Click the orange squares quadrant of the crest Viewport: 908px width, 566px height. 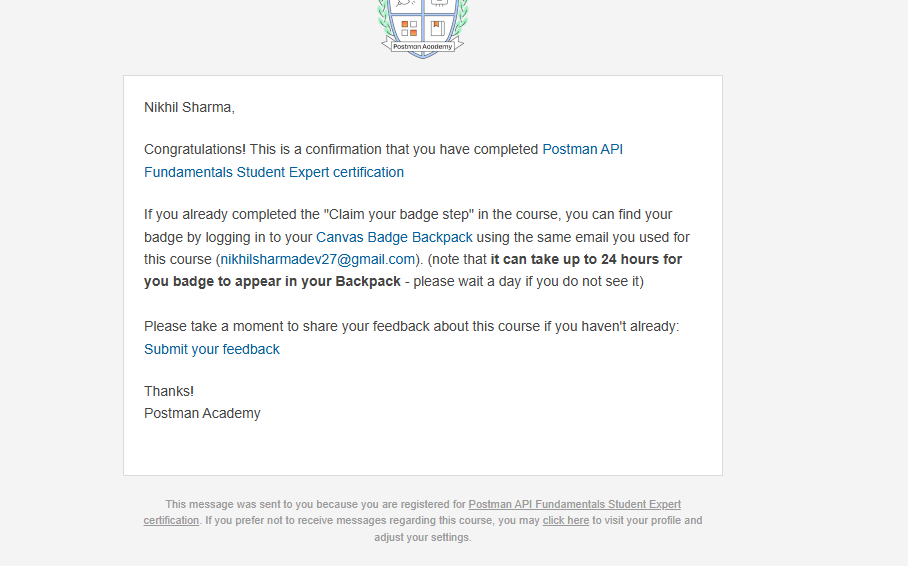pos(409,28)
